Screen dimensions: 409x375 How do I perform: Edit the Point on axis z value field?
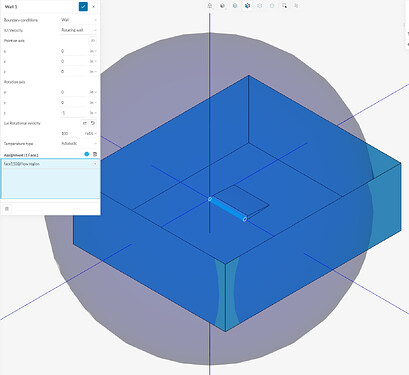[74, 72]
